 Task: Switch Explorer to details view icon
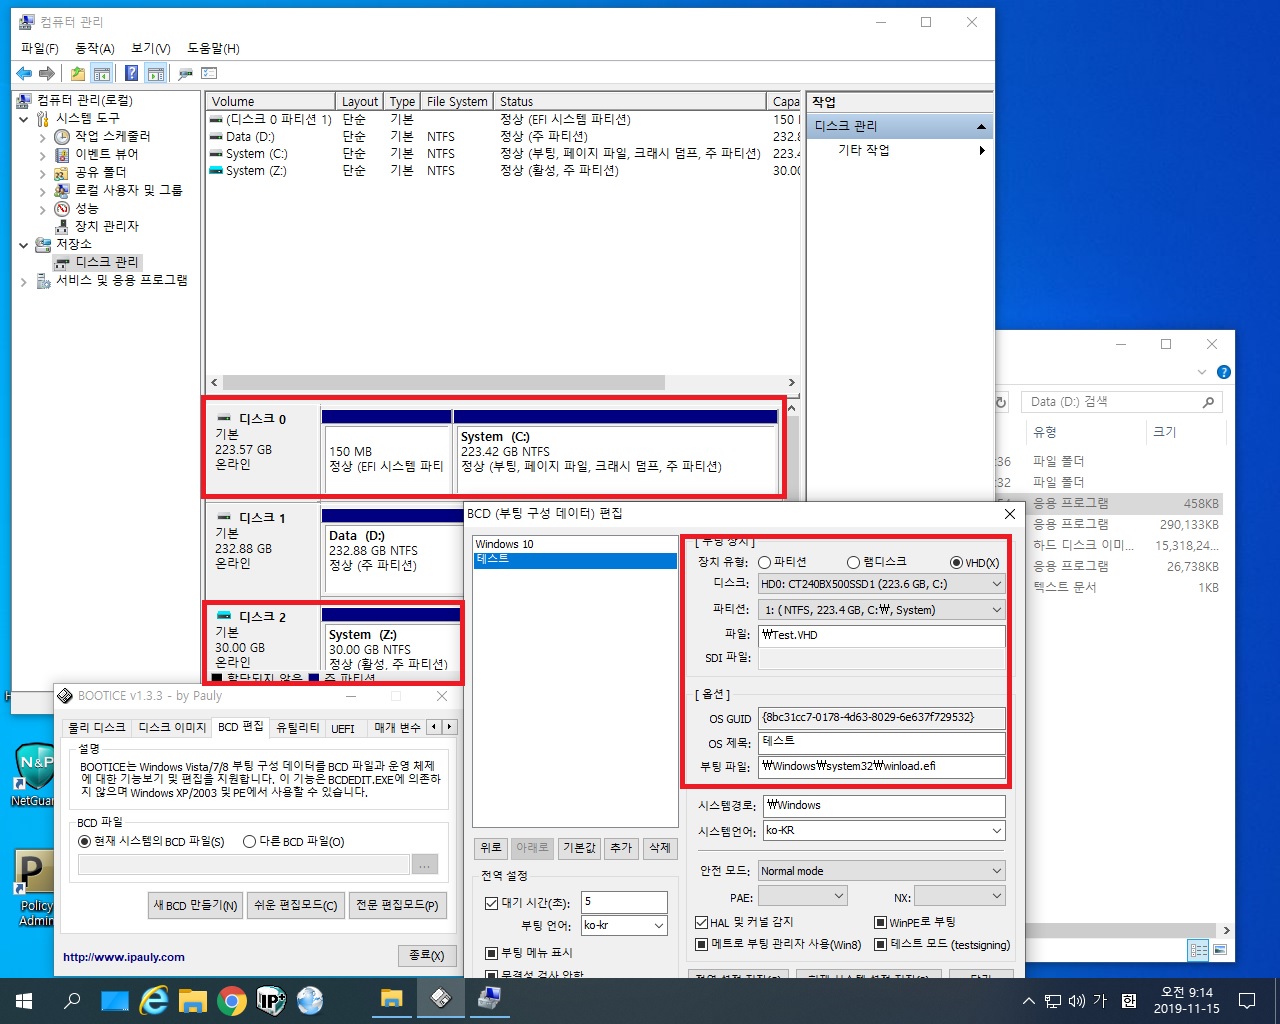[1198, 950]
